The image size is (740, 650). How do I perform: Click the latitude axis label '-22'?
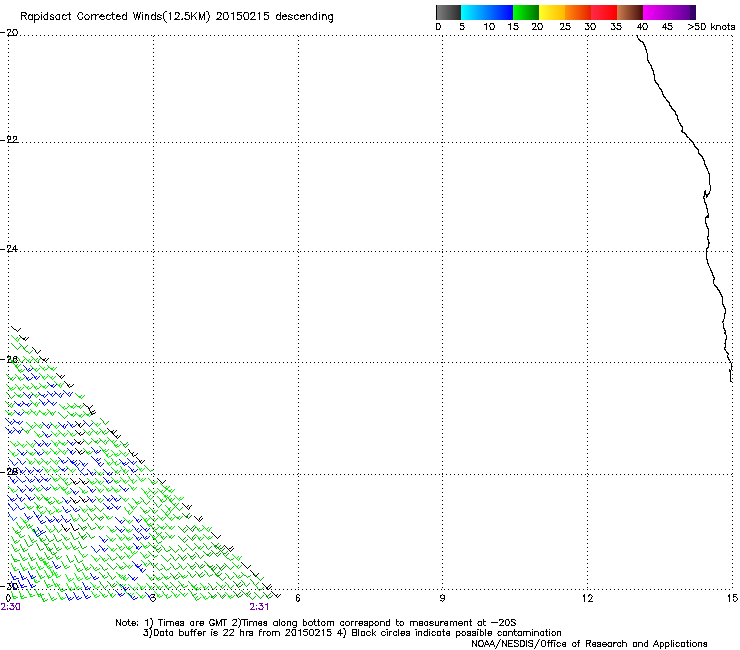(10, 140)
